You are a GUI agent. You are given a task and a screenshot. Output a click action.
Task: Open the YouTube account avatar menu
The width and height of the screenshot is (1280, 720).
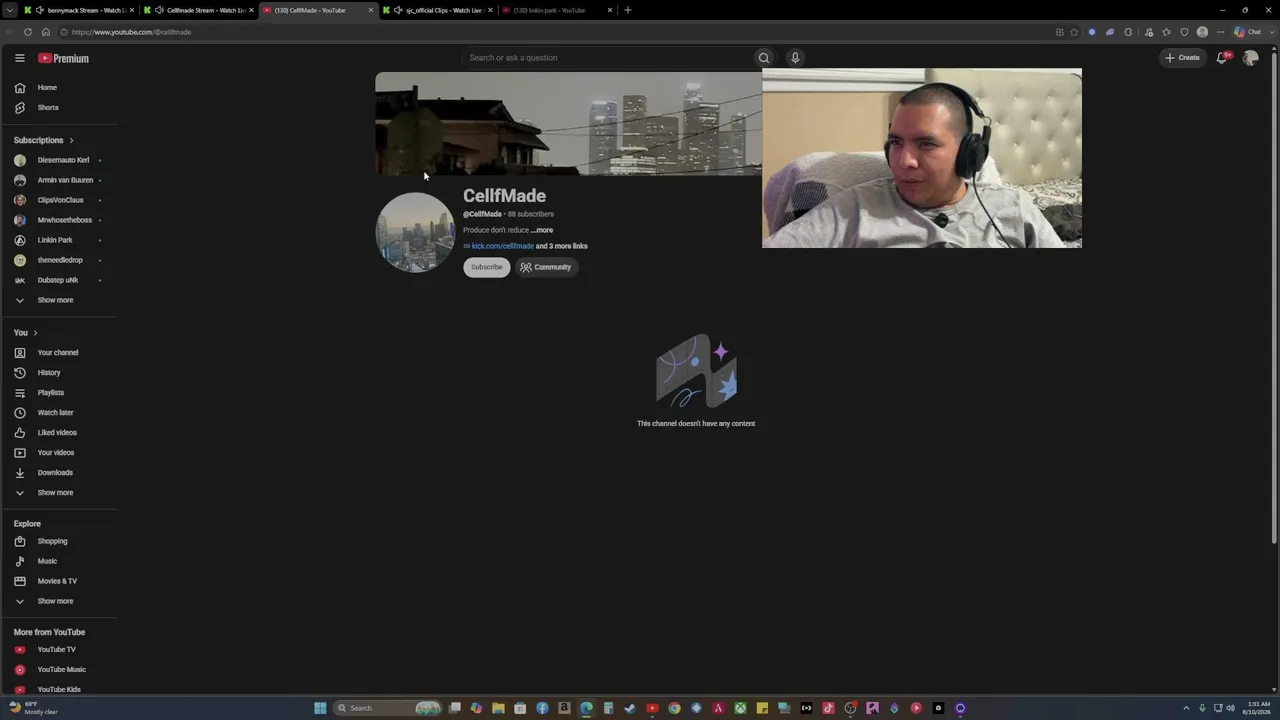(1250, 58)
